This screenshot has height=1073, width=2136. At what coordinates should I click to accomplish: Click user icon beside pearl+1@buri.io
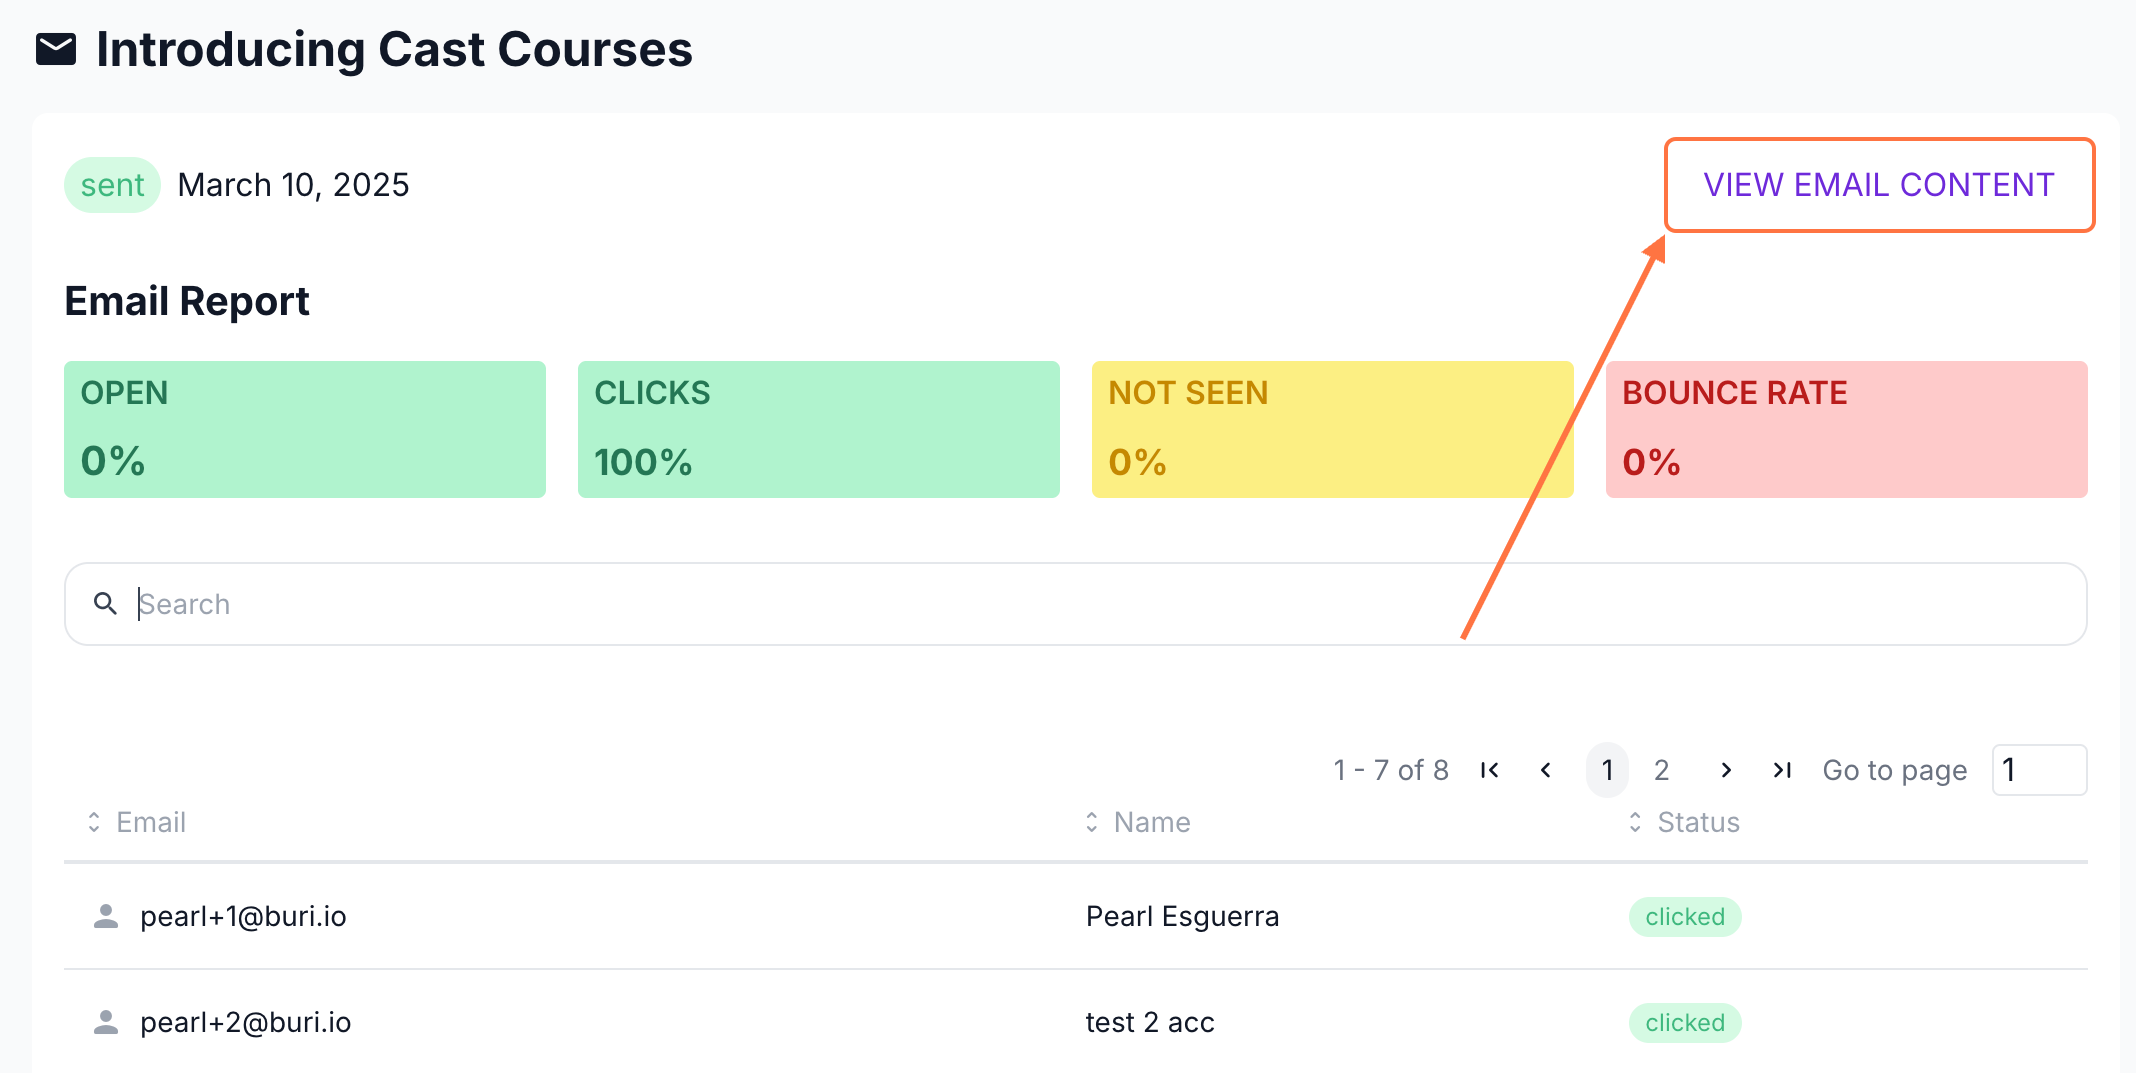[106, 916]
